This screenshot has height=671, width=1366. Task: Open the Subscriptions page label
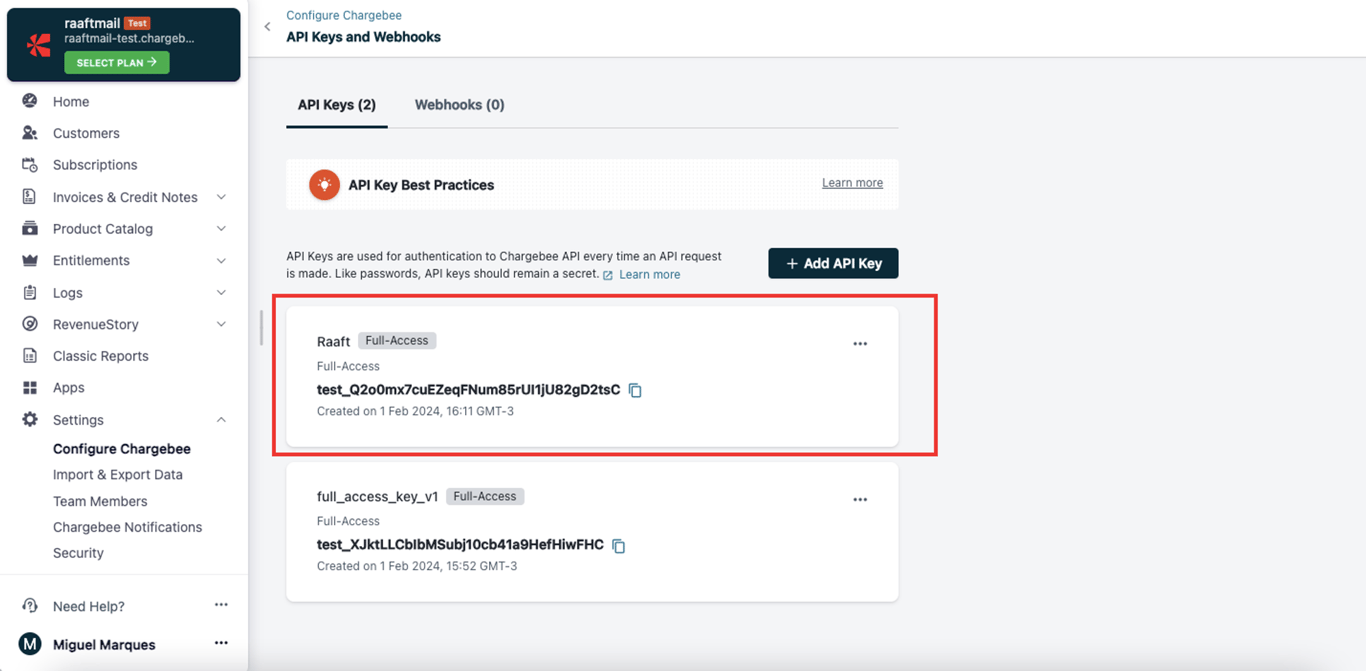(95, 165)
